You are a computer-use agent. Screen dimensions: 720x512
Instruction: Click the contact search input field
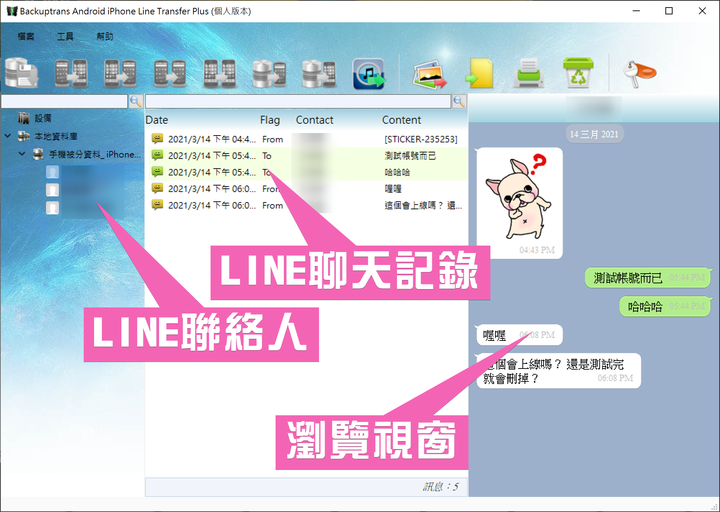[x=64, y=101]
